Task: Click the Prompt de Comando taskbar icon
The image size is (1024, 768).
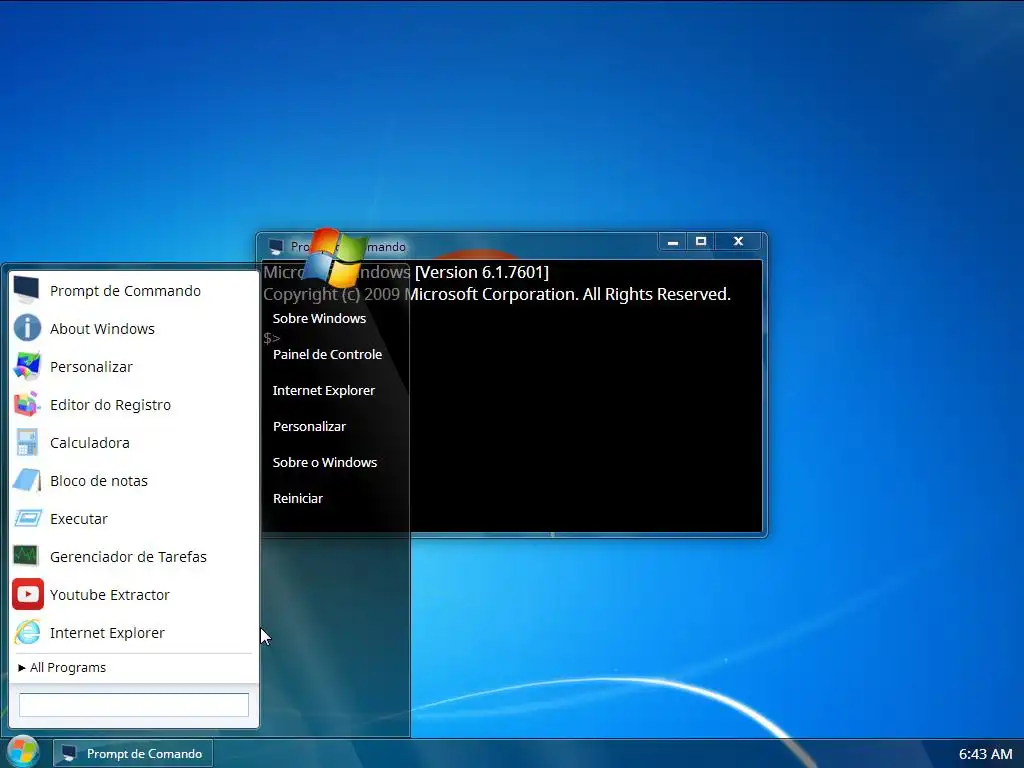Action: 69,754
